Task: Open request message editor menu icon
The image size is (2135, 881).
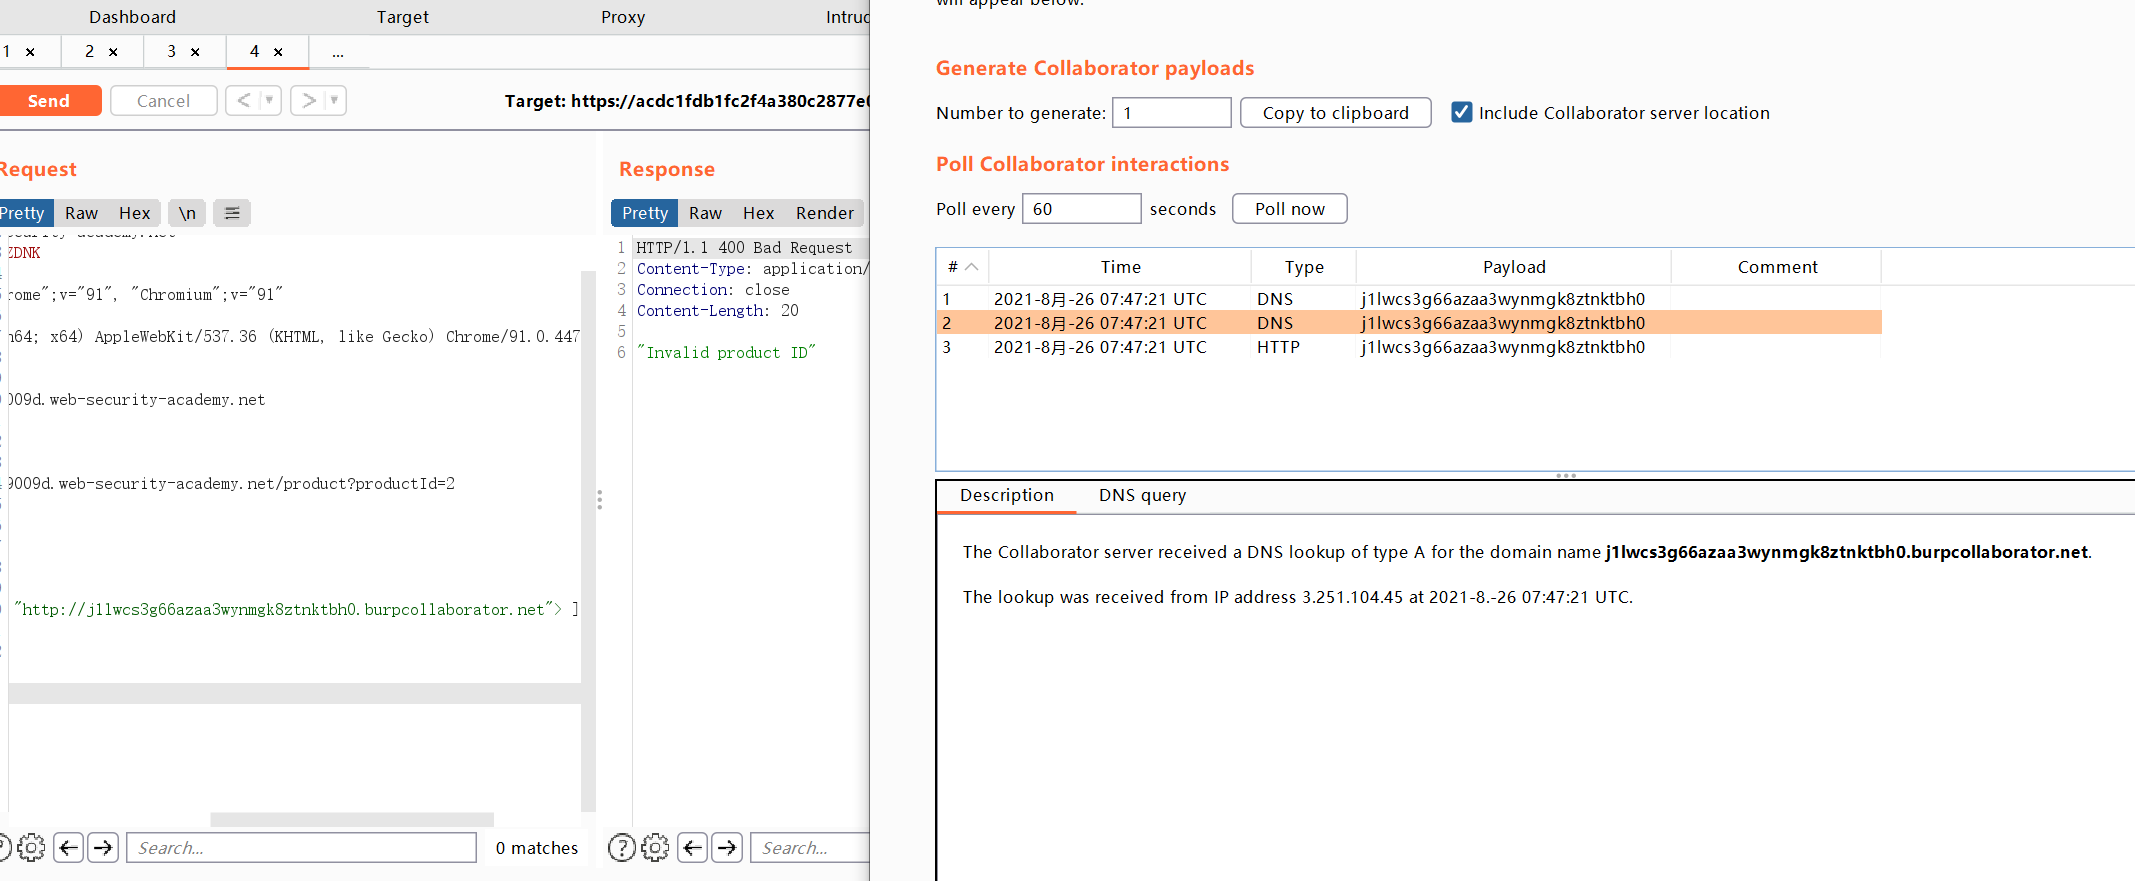Action: point(232,213)
